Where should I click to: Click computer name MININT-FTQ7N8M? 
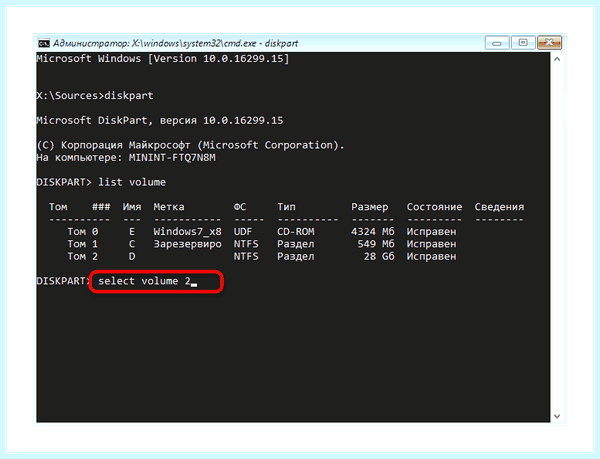pos(172,158)
